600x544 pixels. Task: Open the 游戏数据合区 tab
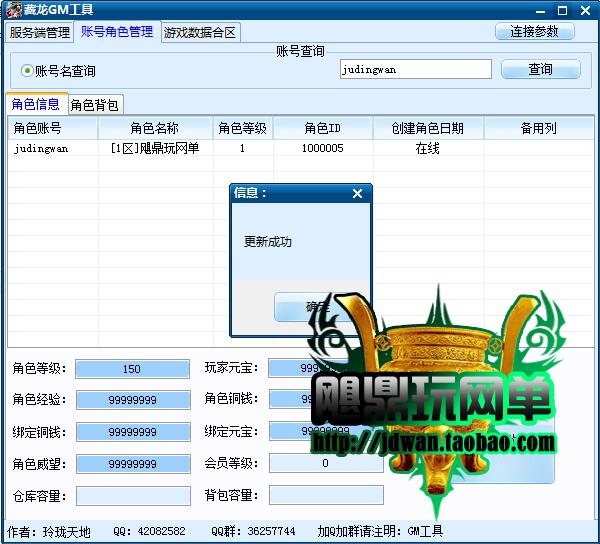point(200,32)
